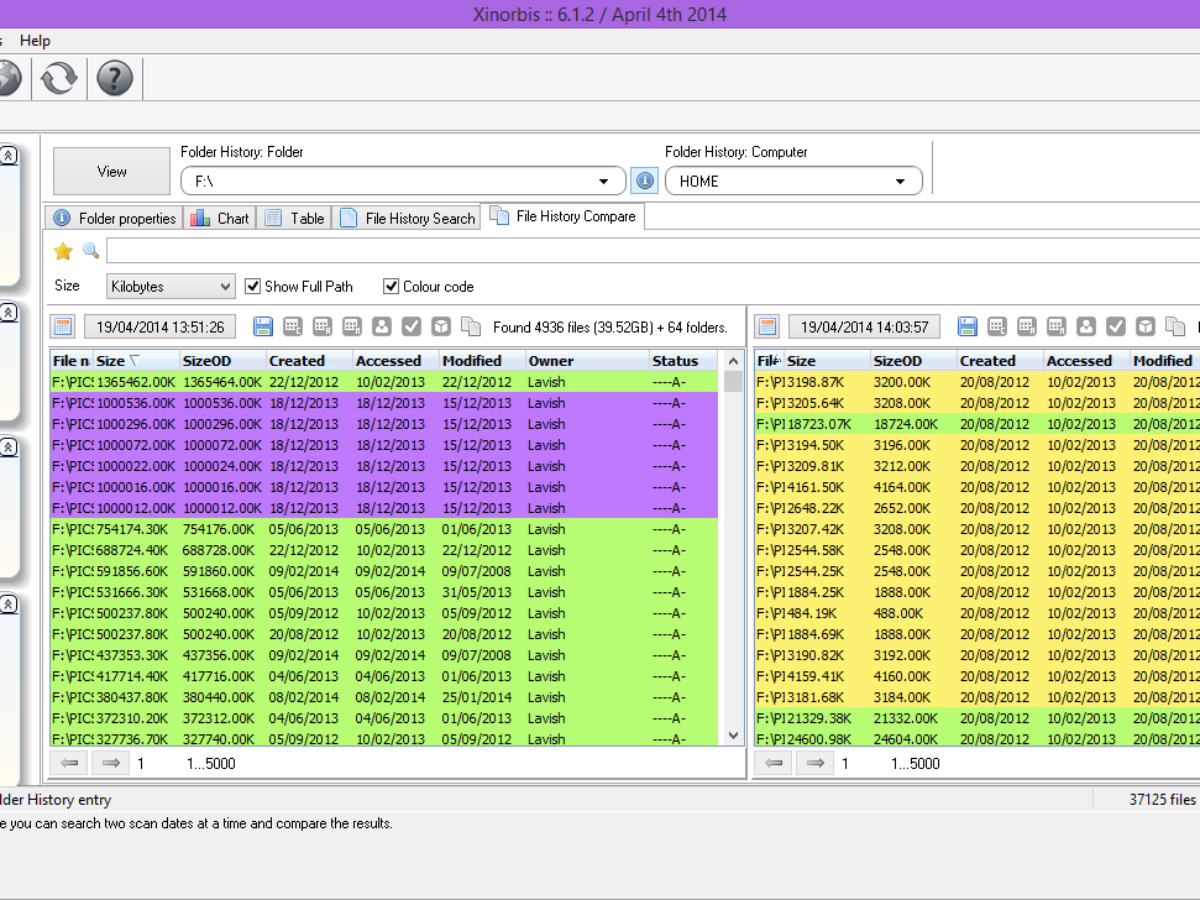Click the refresh arrows toolbar icon
Image resolution: width=1200 pixels, height=900 pixels.
[x=59, y=78]
